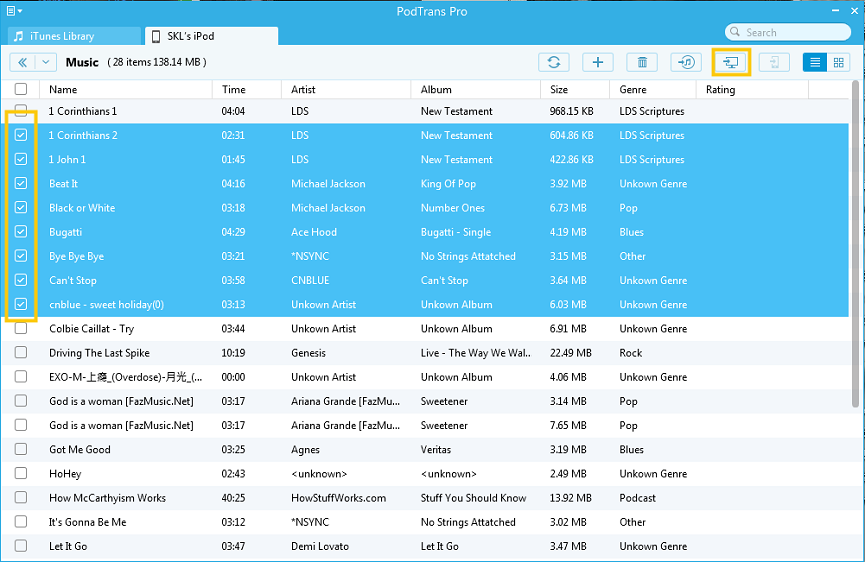Sort songs by the Size column header
Screen dimensions: 865x562
click(559, 89)
